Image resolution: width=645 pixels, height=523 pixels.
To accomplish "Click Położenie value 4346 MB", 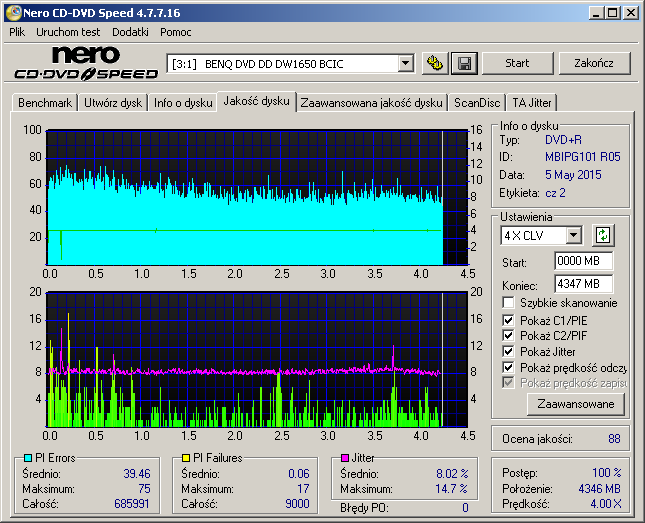I will 599,488.
